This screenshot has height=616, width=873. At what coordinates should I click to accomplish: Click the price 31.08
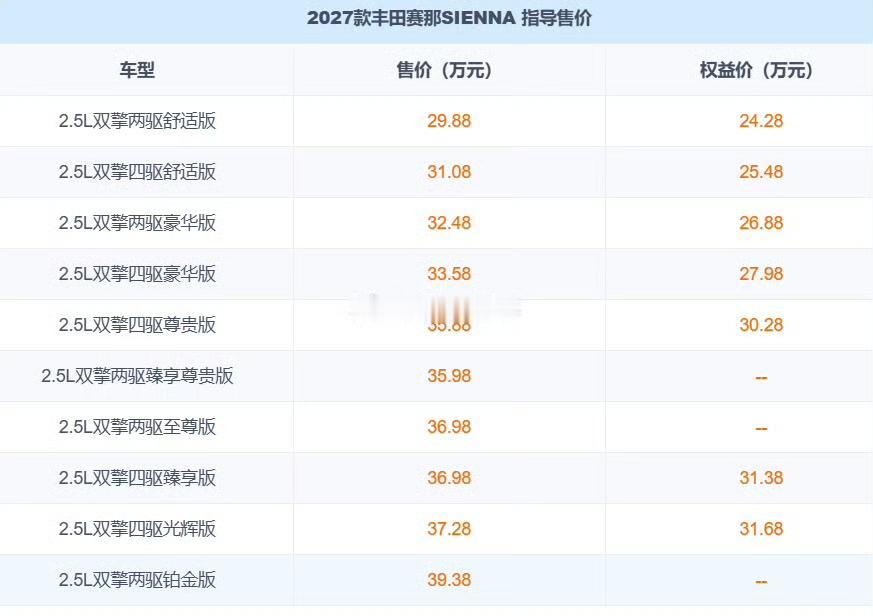click(x=449, y=172)
